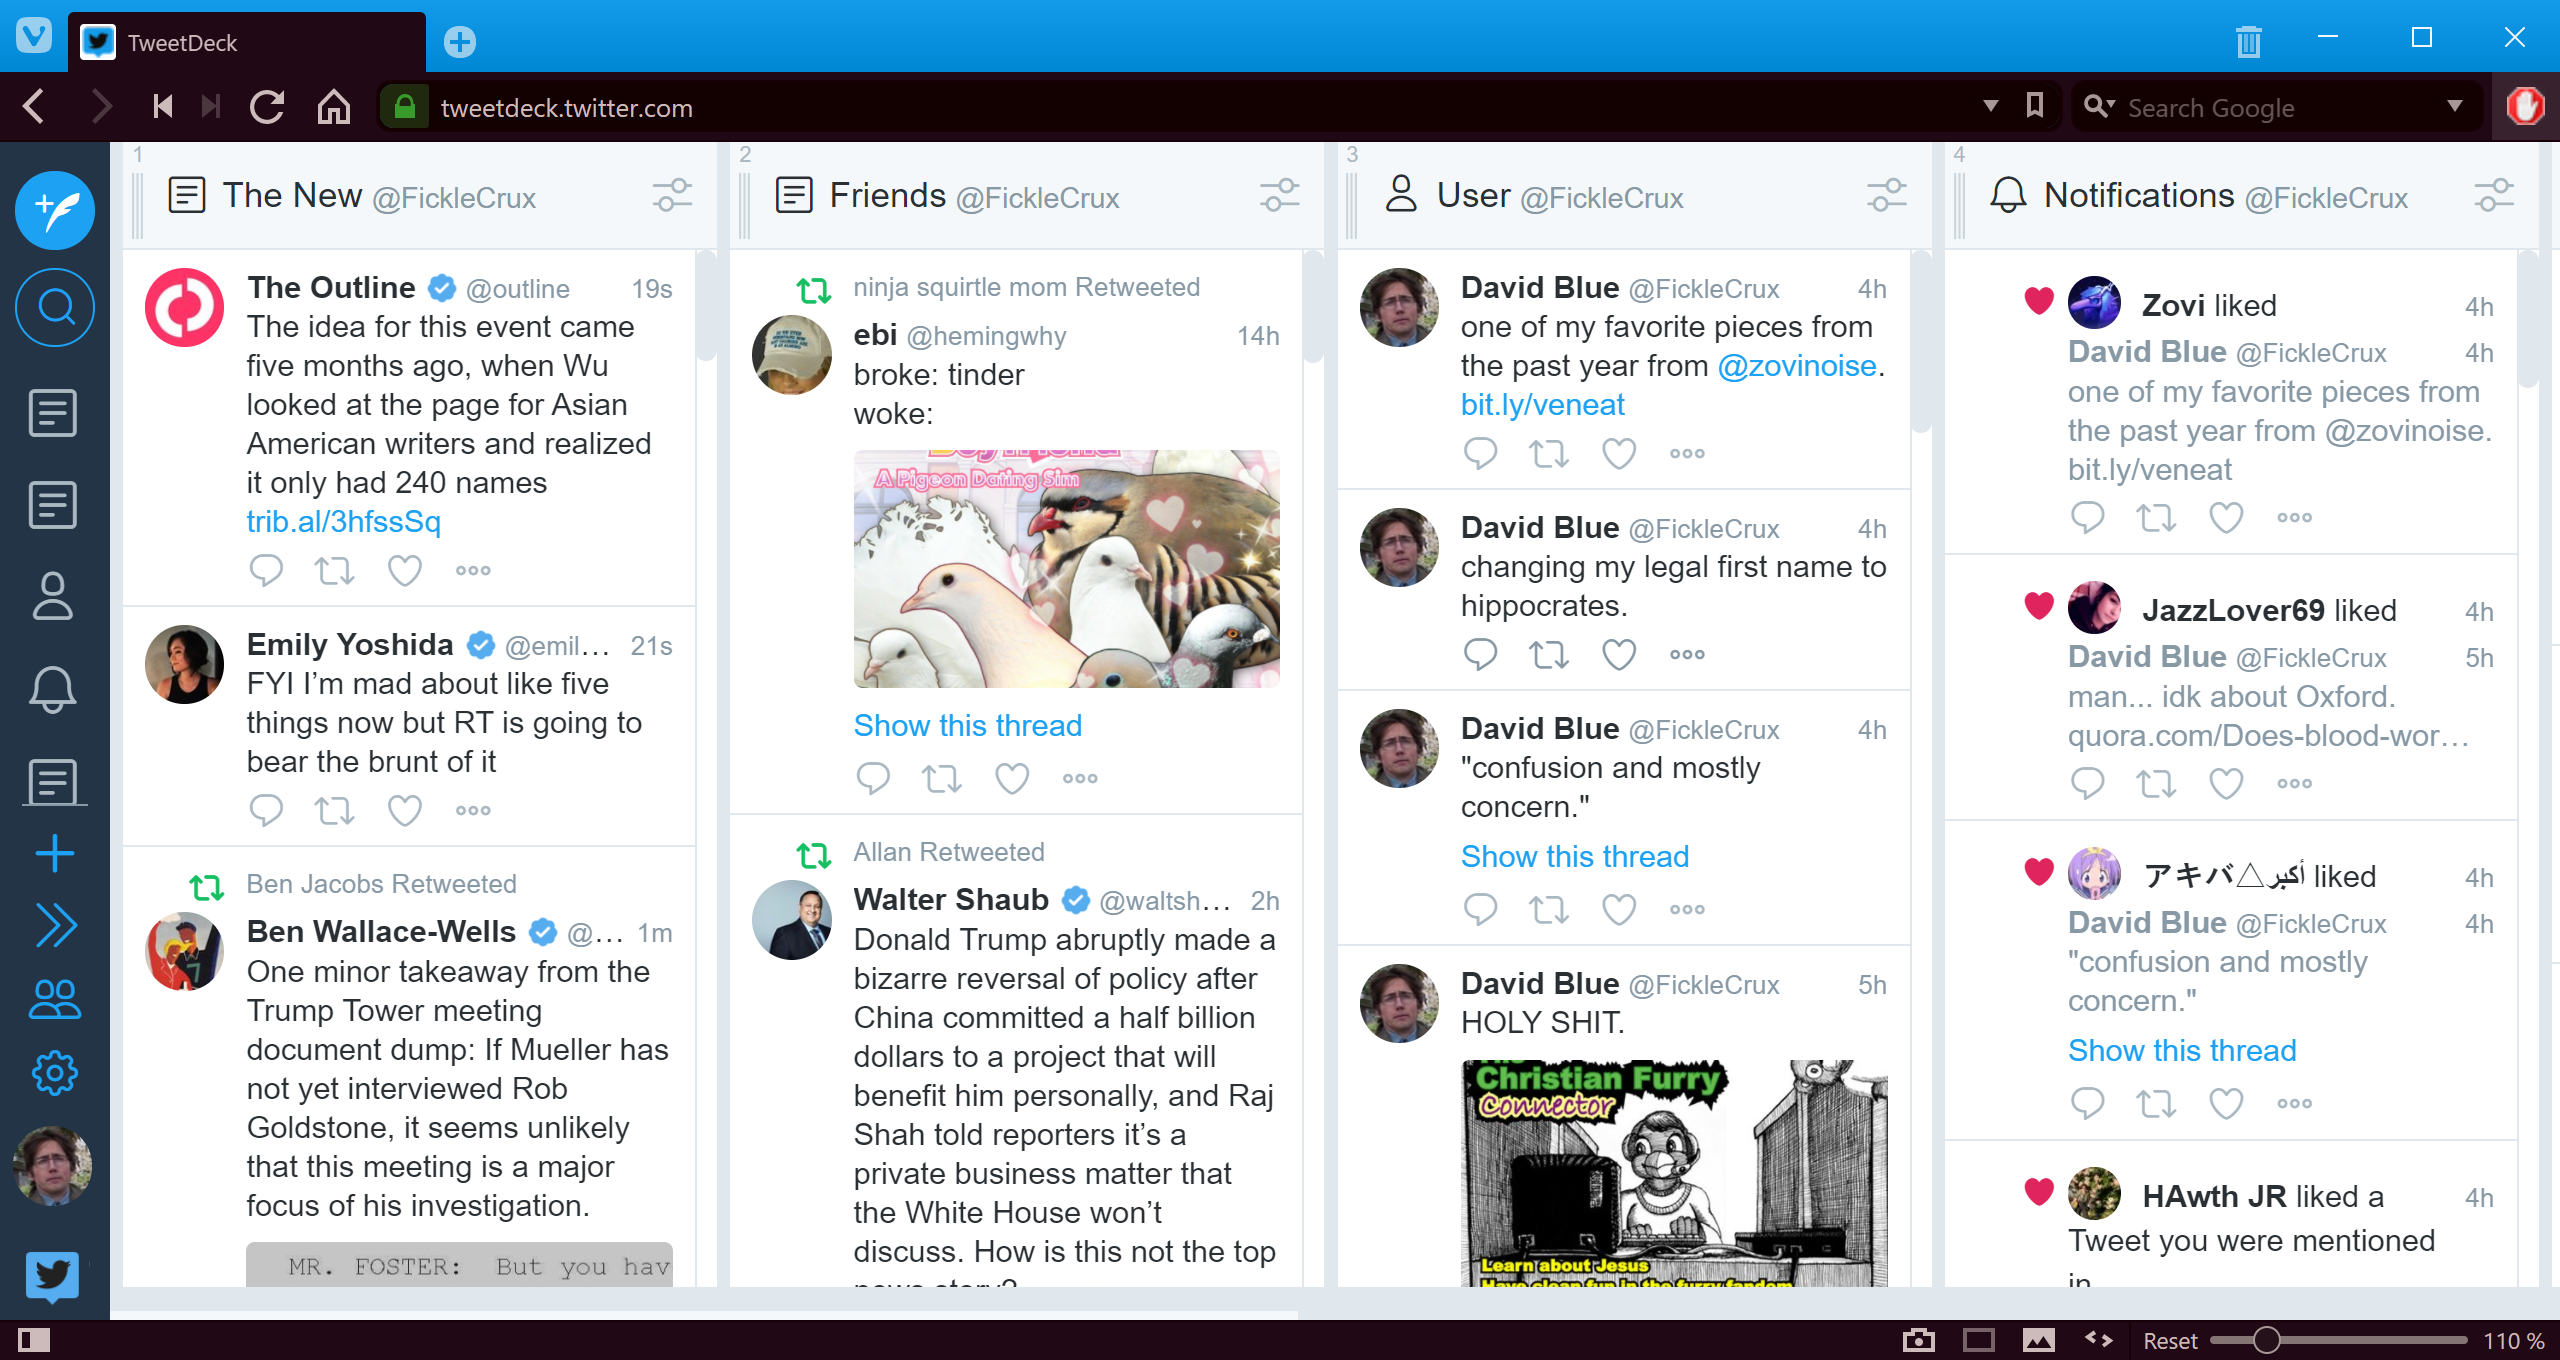Open the Christian Furry Connector image

click(x=1674, y=1173)
